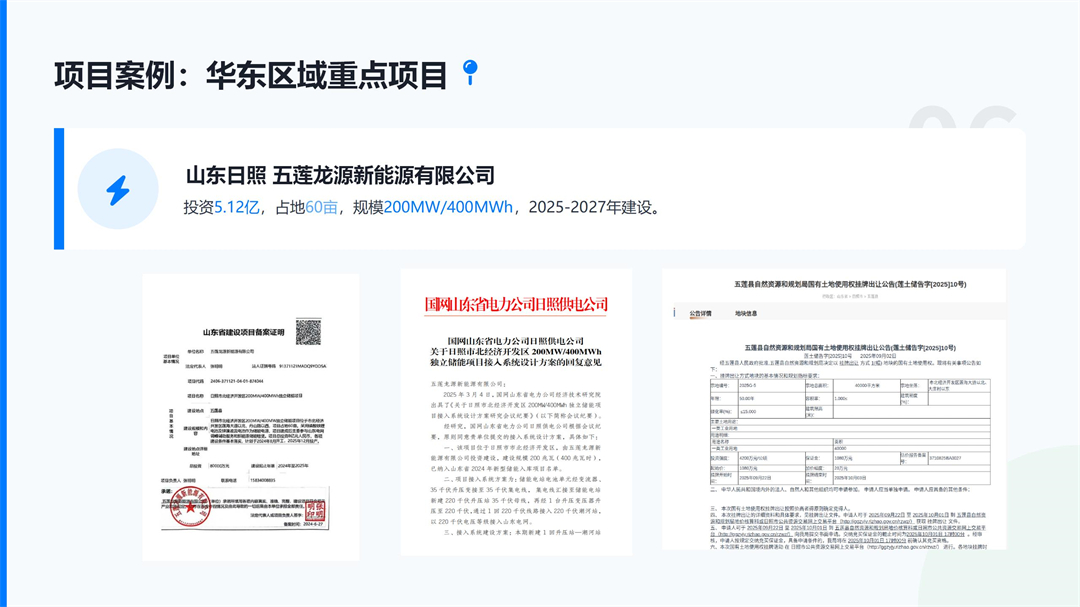Select the slide title 项目案例：华东区域重点项目
The height and width of the screenshot is (607, 1080).
(250, 74)
